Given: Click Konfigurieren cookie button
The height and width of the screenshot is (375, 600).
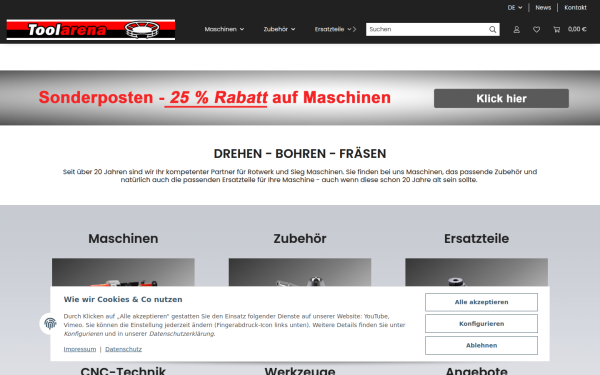Looking at the screenshot, I should click(x=481, y=324).
